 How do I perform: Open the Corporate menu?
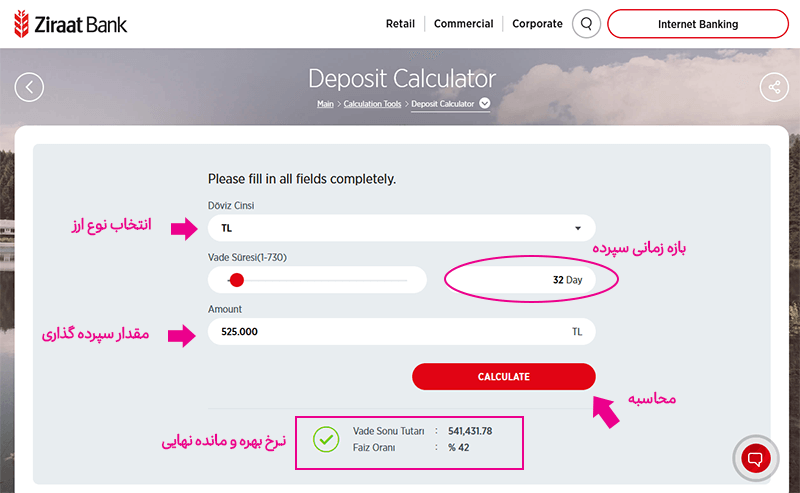tap(537, 24)
